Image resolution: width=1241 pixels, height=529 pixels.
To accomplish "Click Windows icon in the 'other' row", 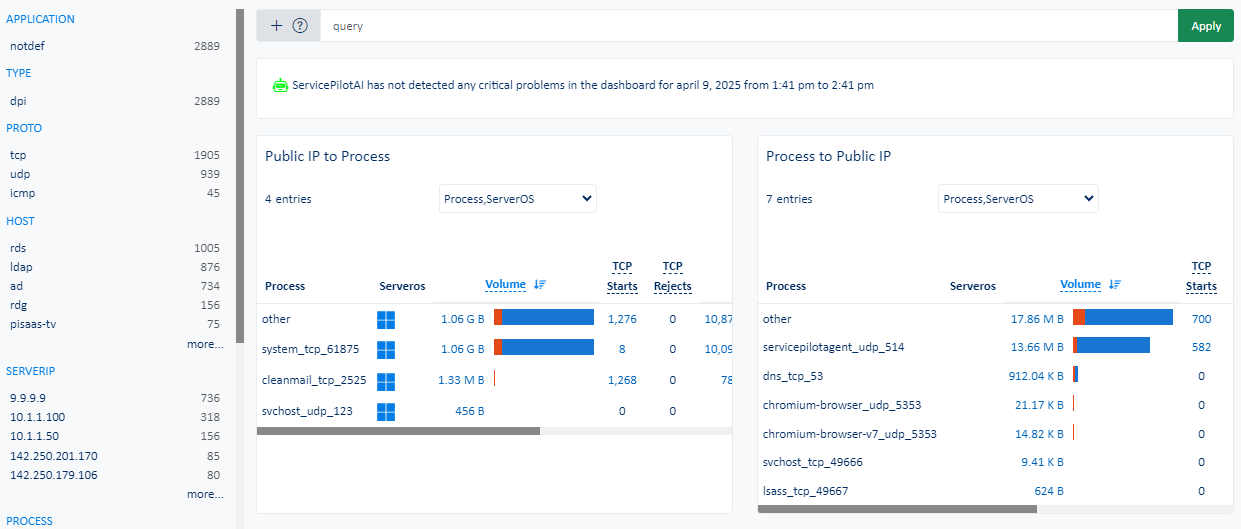I will click(x=386, y=319).
